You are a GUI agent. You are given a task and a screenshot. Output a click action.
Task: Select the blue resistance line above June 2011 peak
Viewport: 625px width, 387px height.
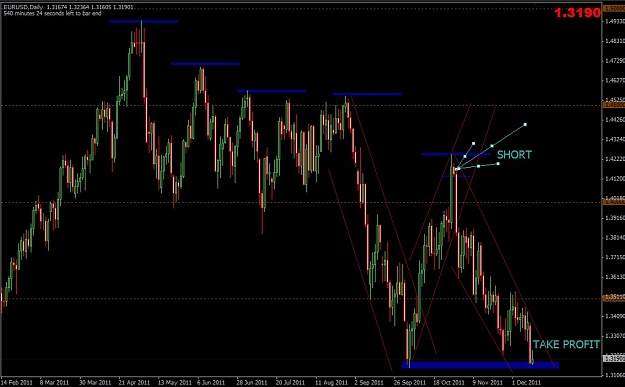(205, 64)
